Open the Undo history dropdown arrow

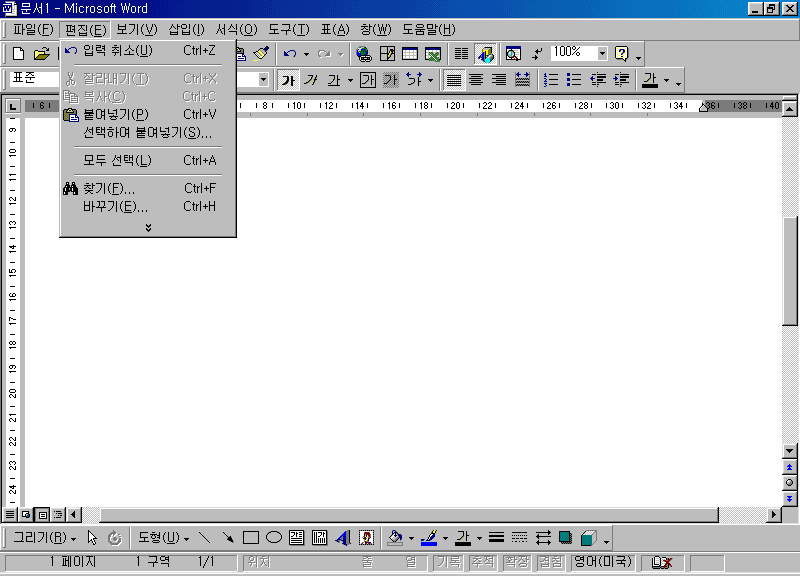point(306,54)
